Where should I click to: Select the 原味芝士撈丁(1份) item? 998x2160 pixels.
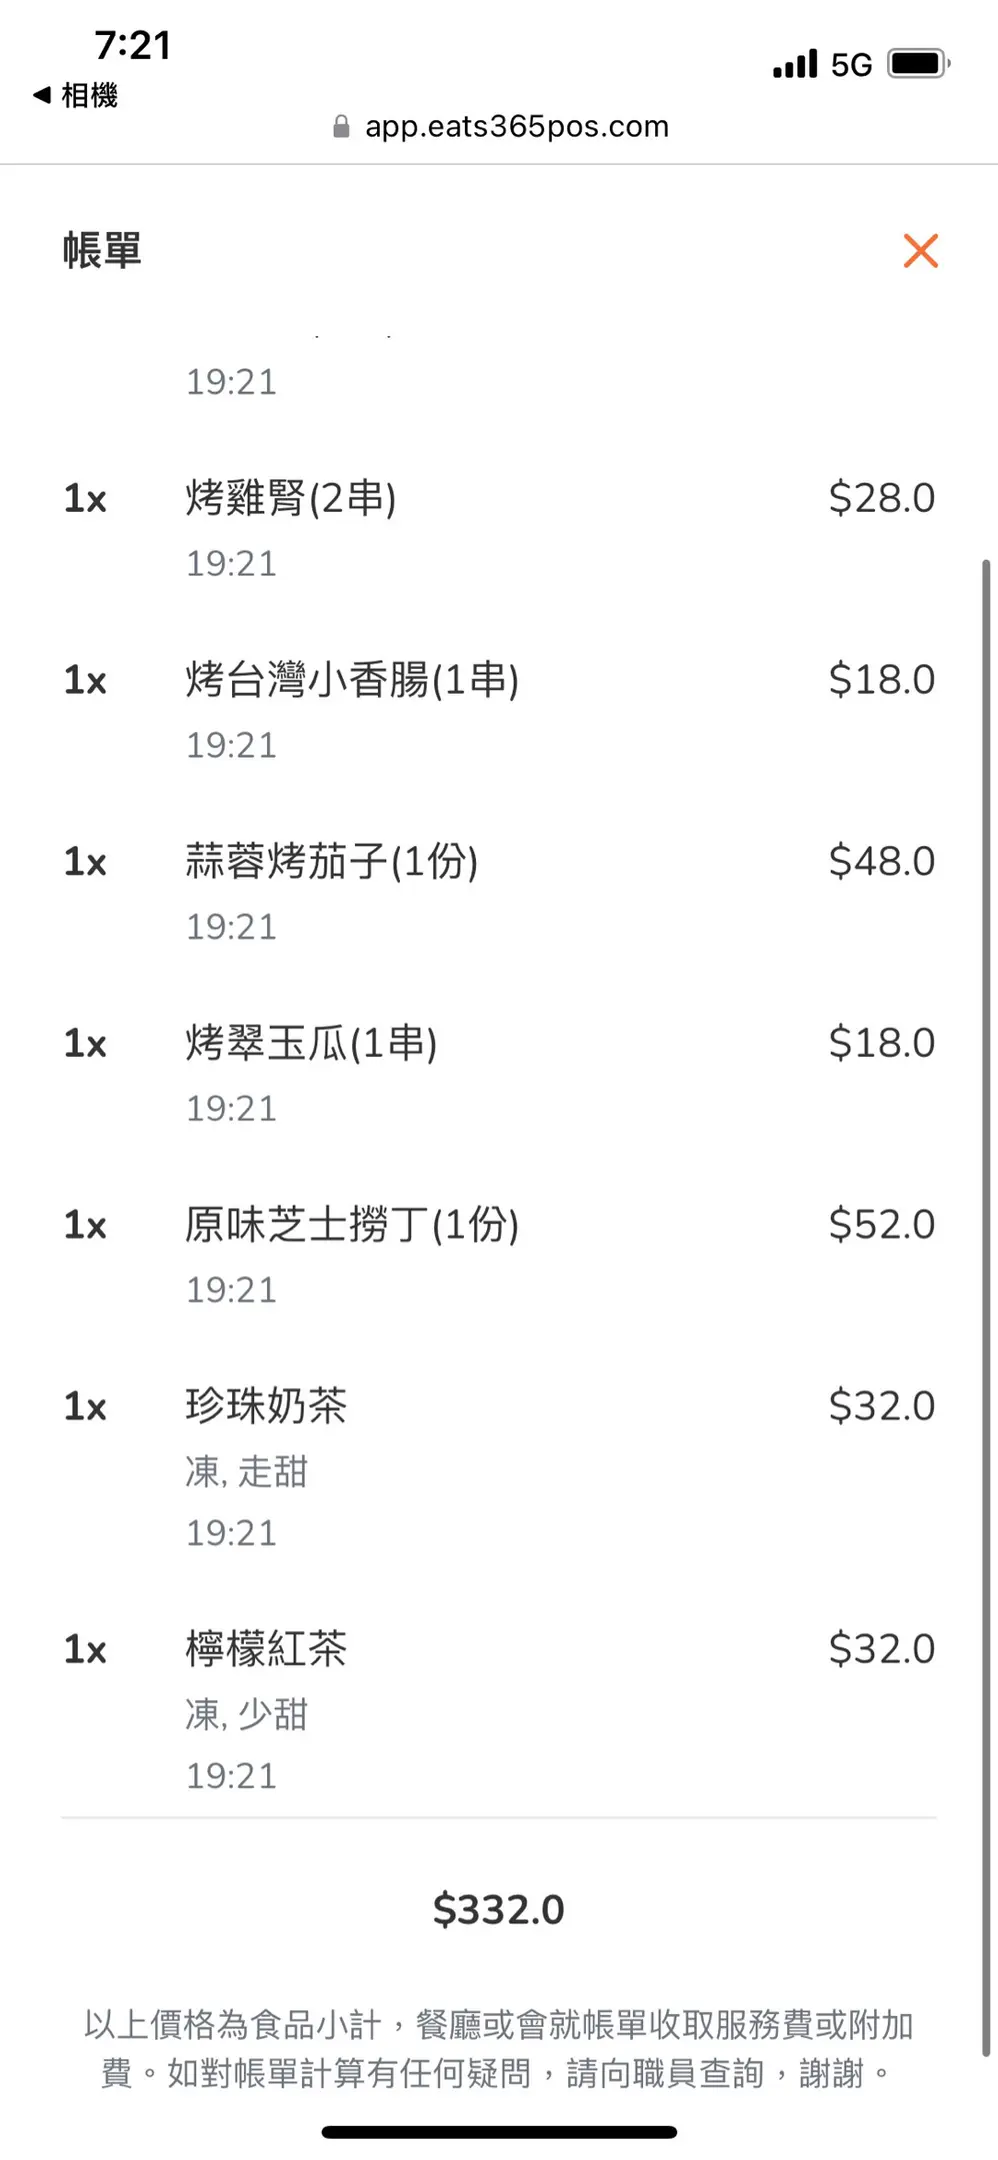[x=352, y=1224]
